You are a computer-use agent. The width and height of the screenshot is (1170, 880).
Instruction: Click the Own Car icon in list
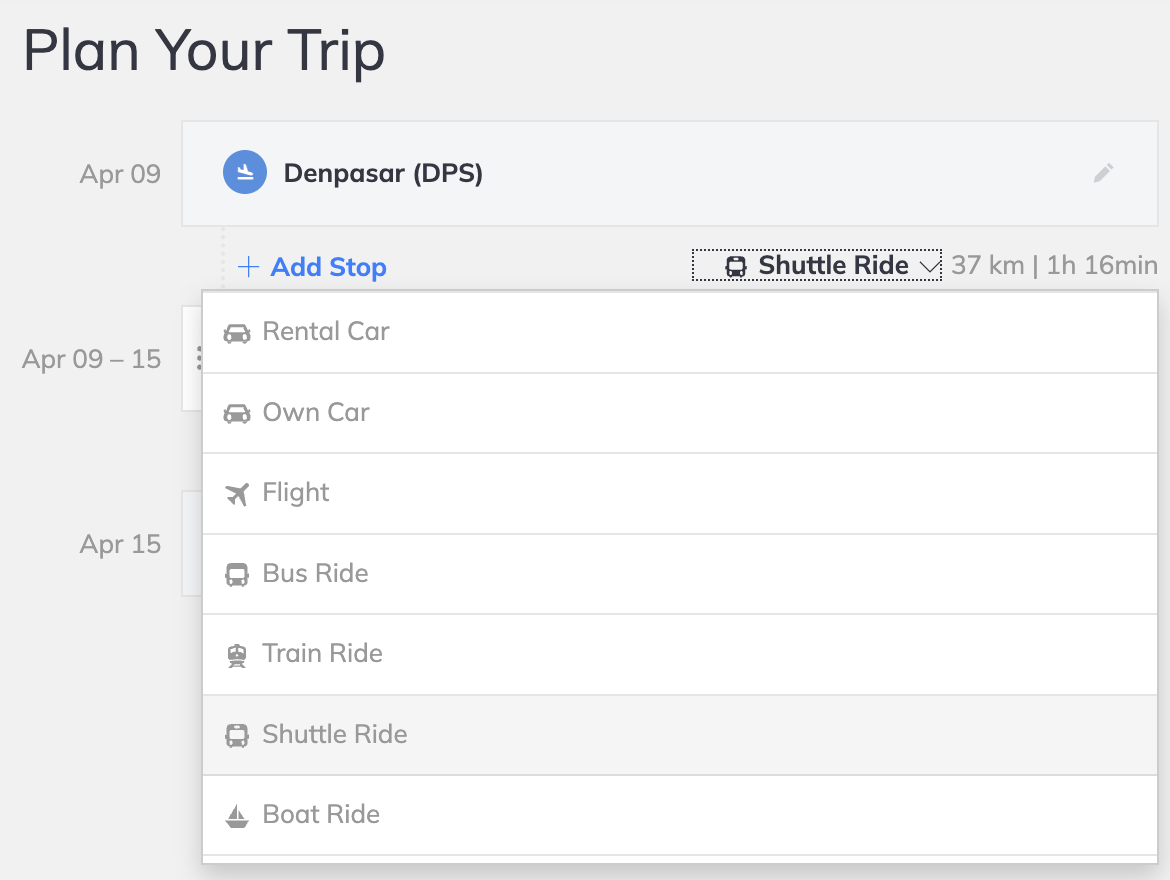point(237,413)
